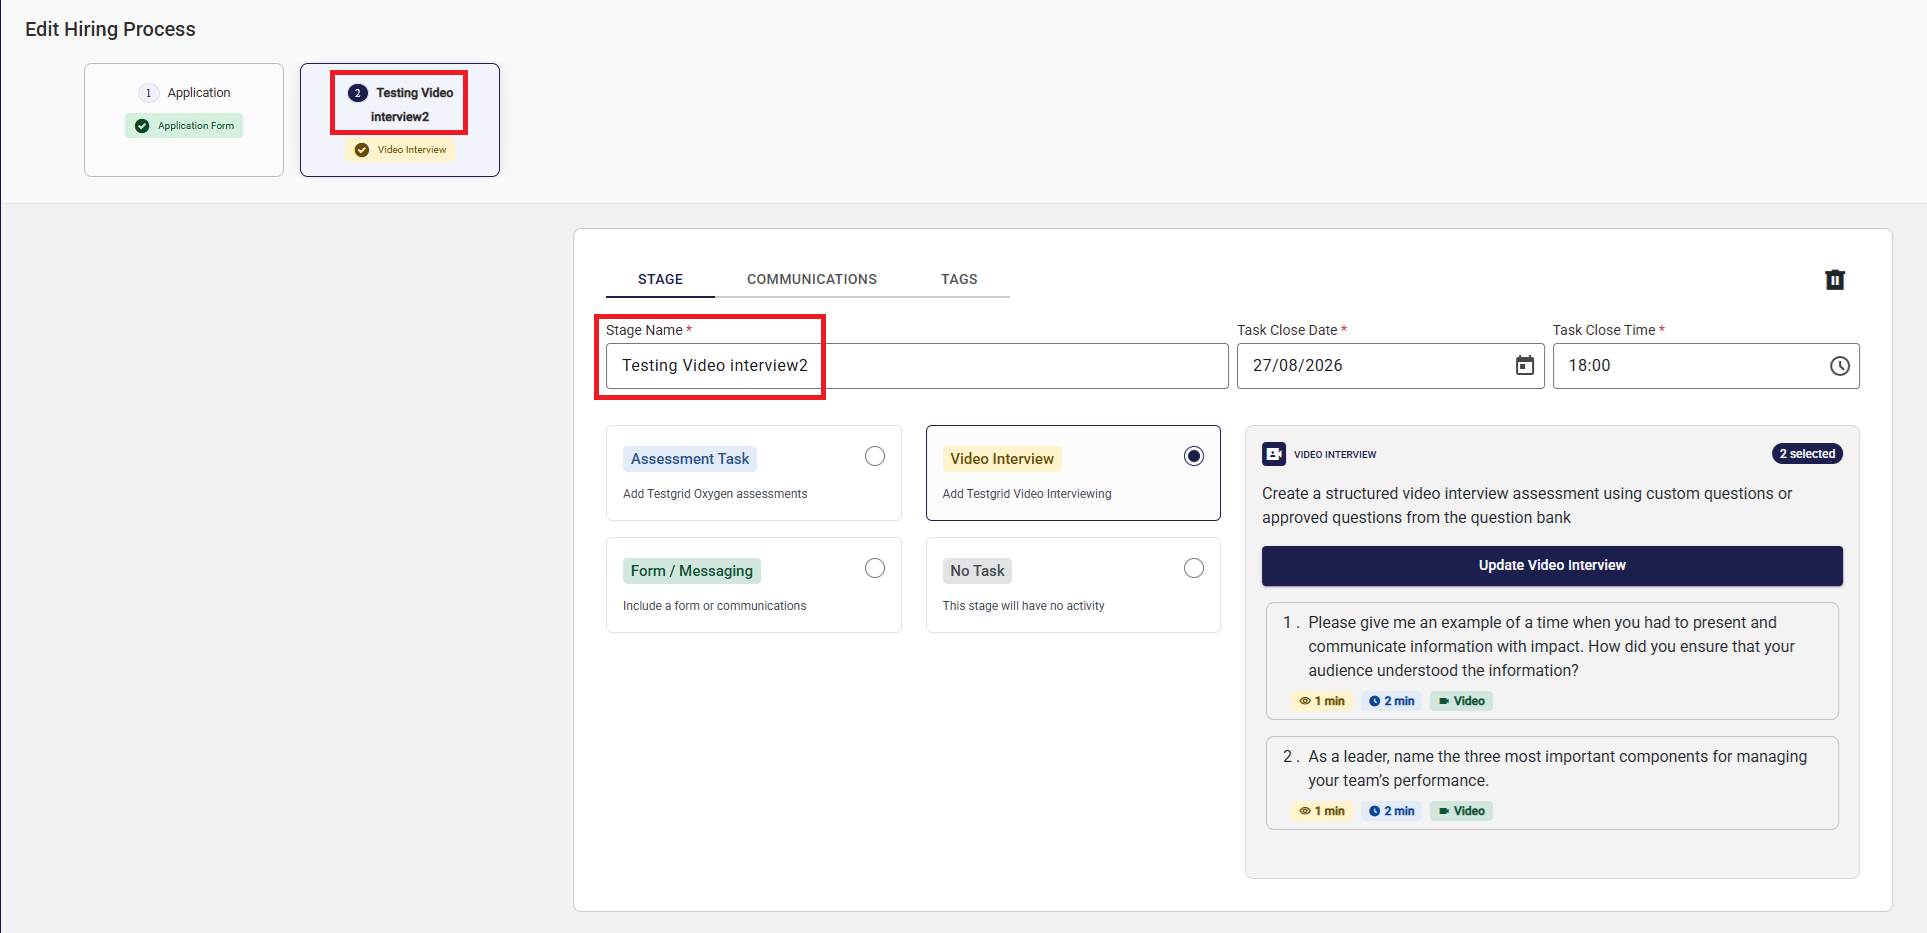Click 'Add Testgrid Video Interviewing' text
The height and width of the screenshot is (933, 1927).
(1027, 494)
